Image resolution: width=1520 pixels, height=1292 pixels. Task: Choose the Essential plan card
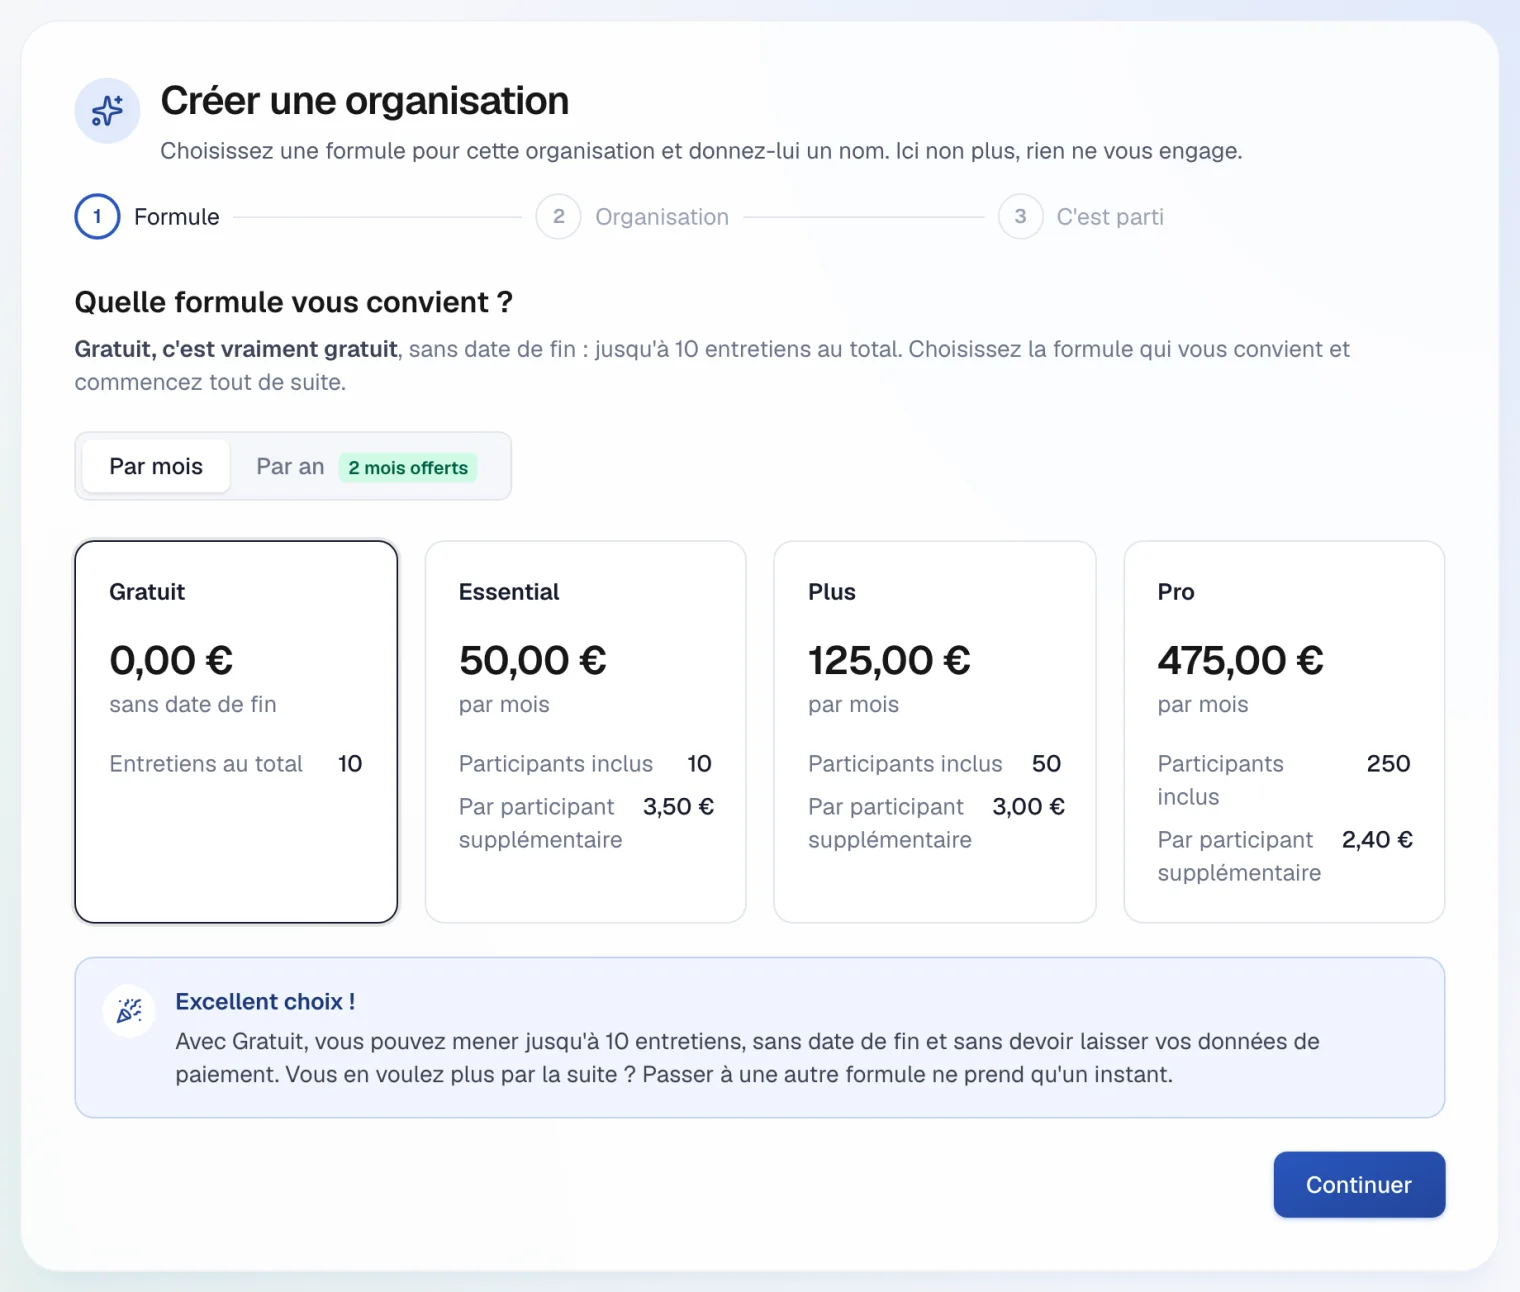click(586, 732)
